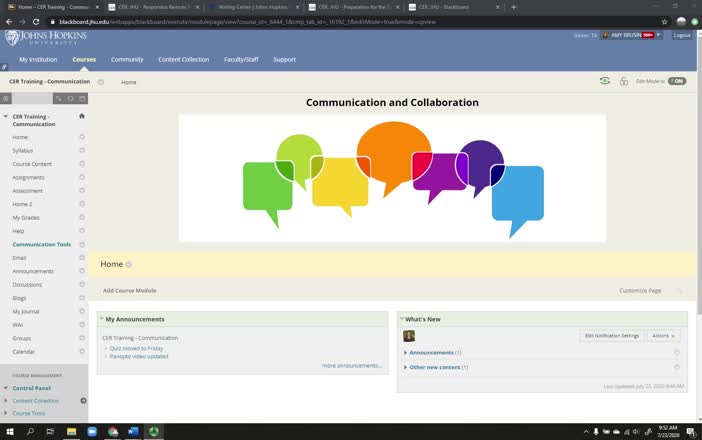Screen dimensions: 702x440
Task: Open File Explorer from taskbar
Action: tap(71, 431)
